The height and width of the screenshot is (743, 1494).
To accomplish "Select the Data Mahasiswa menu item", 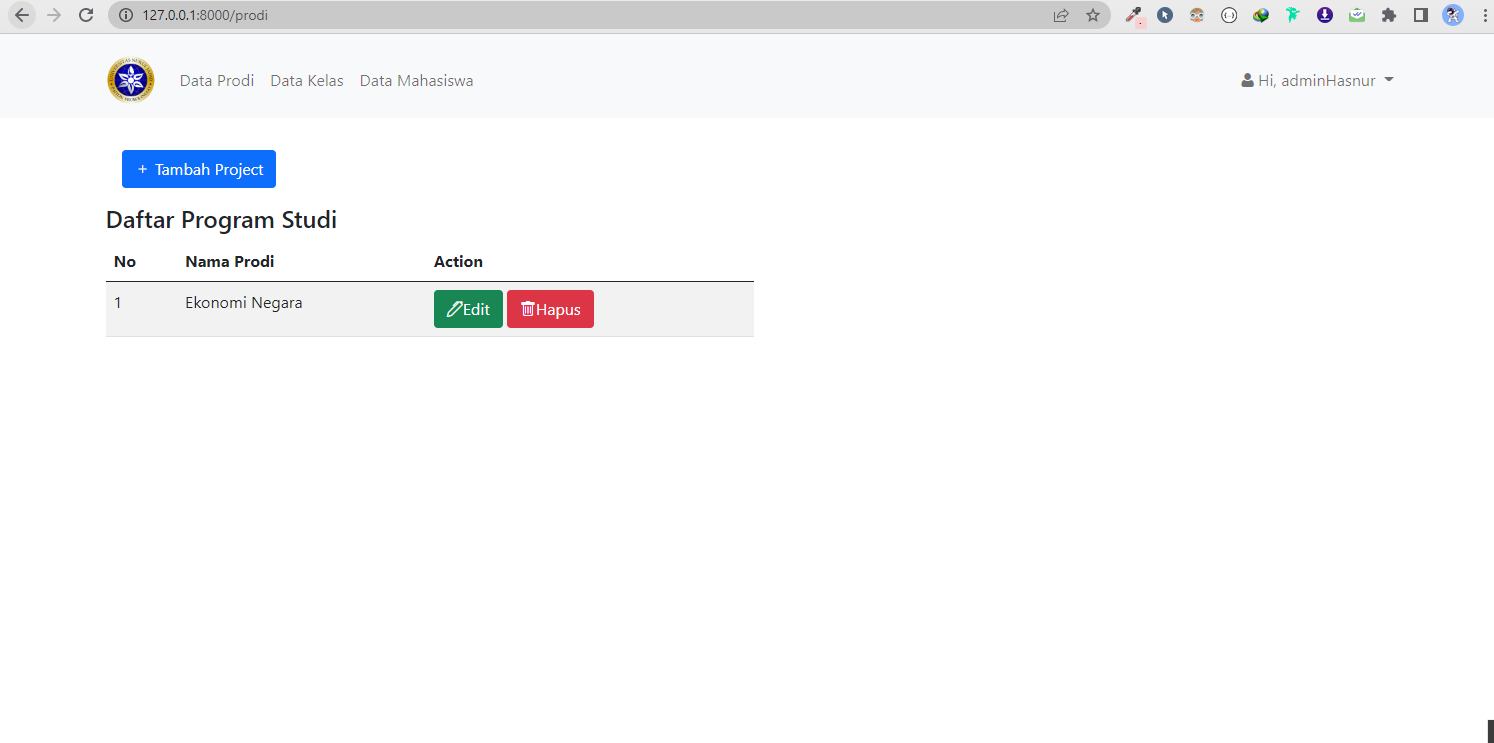I will pyautogui.click(x=416, y=80).
